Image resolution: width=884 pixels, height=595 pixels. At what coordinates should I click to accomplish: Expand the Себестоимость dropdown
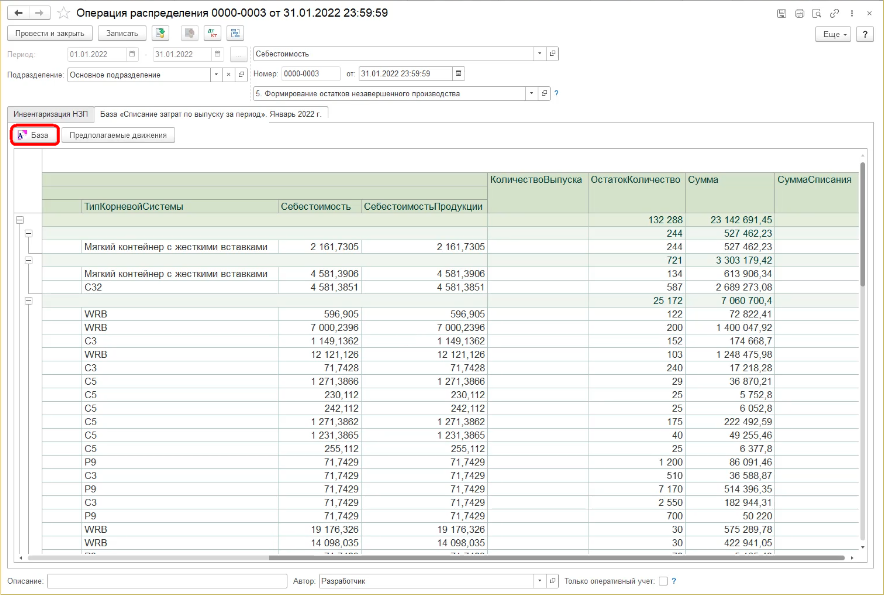(x=540, y=54)
